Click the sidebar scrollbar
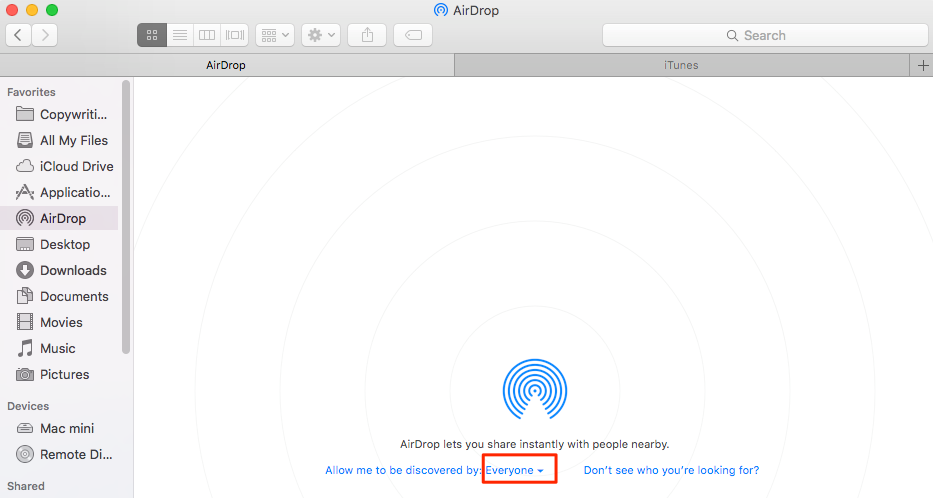This screenshot has height=498, width=933. tap(126, 217)
